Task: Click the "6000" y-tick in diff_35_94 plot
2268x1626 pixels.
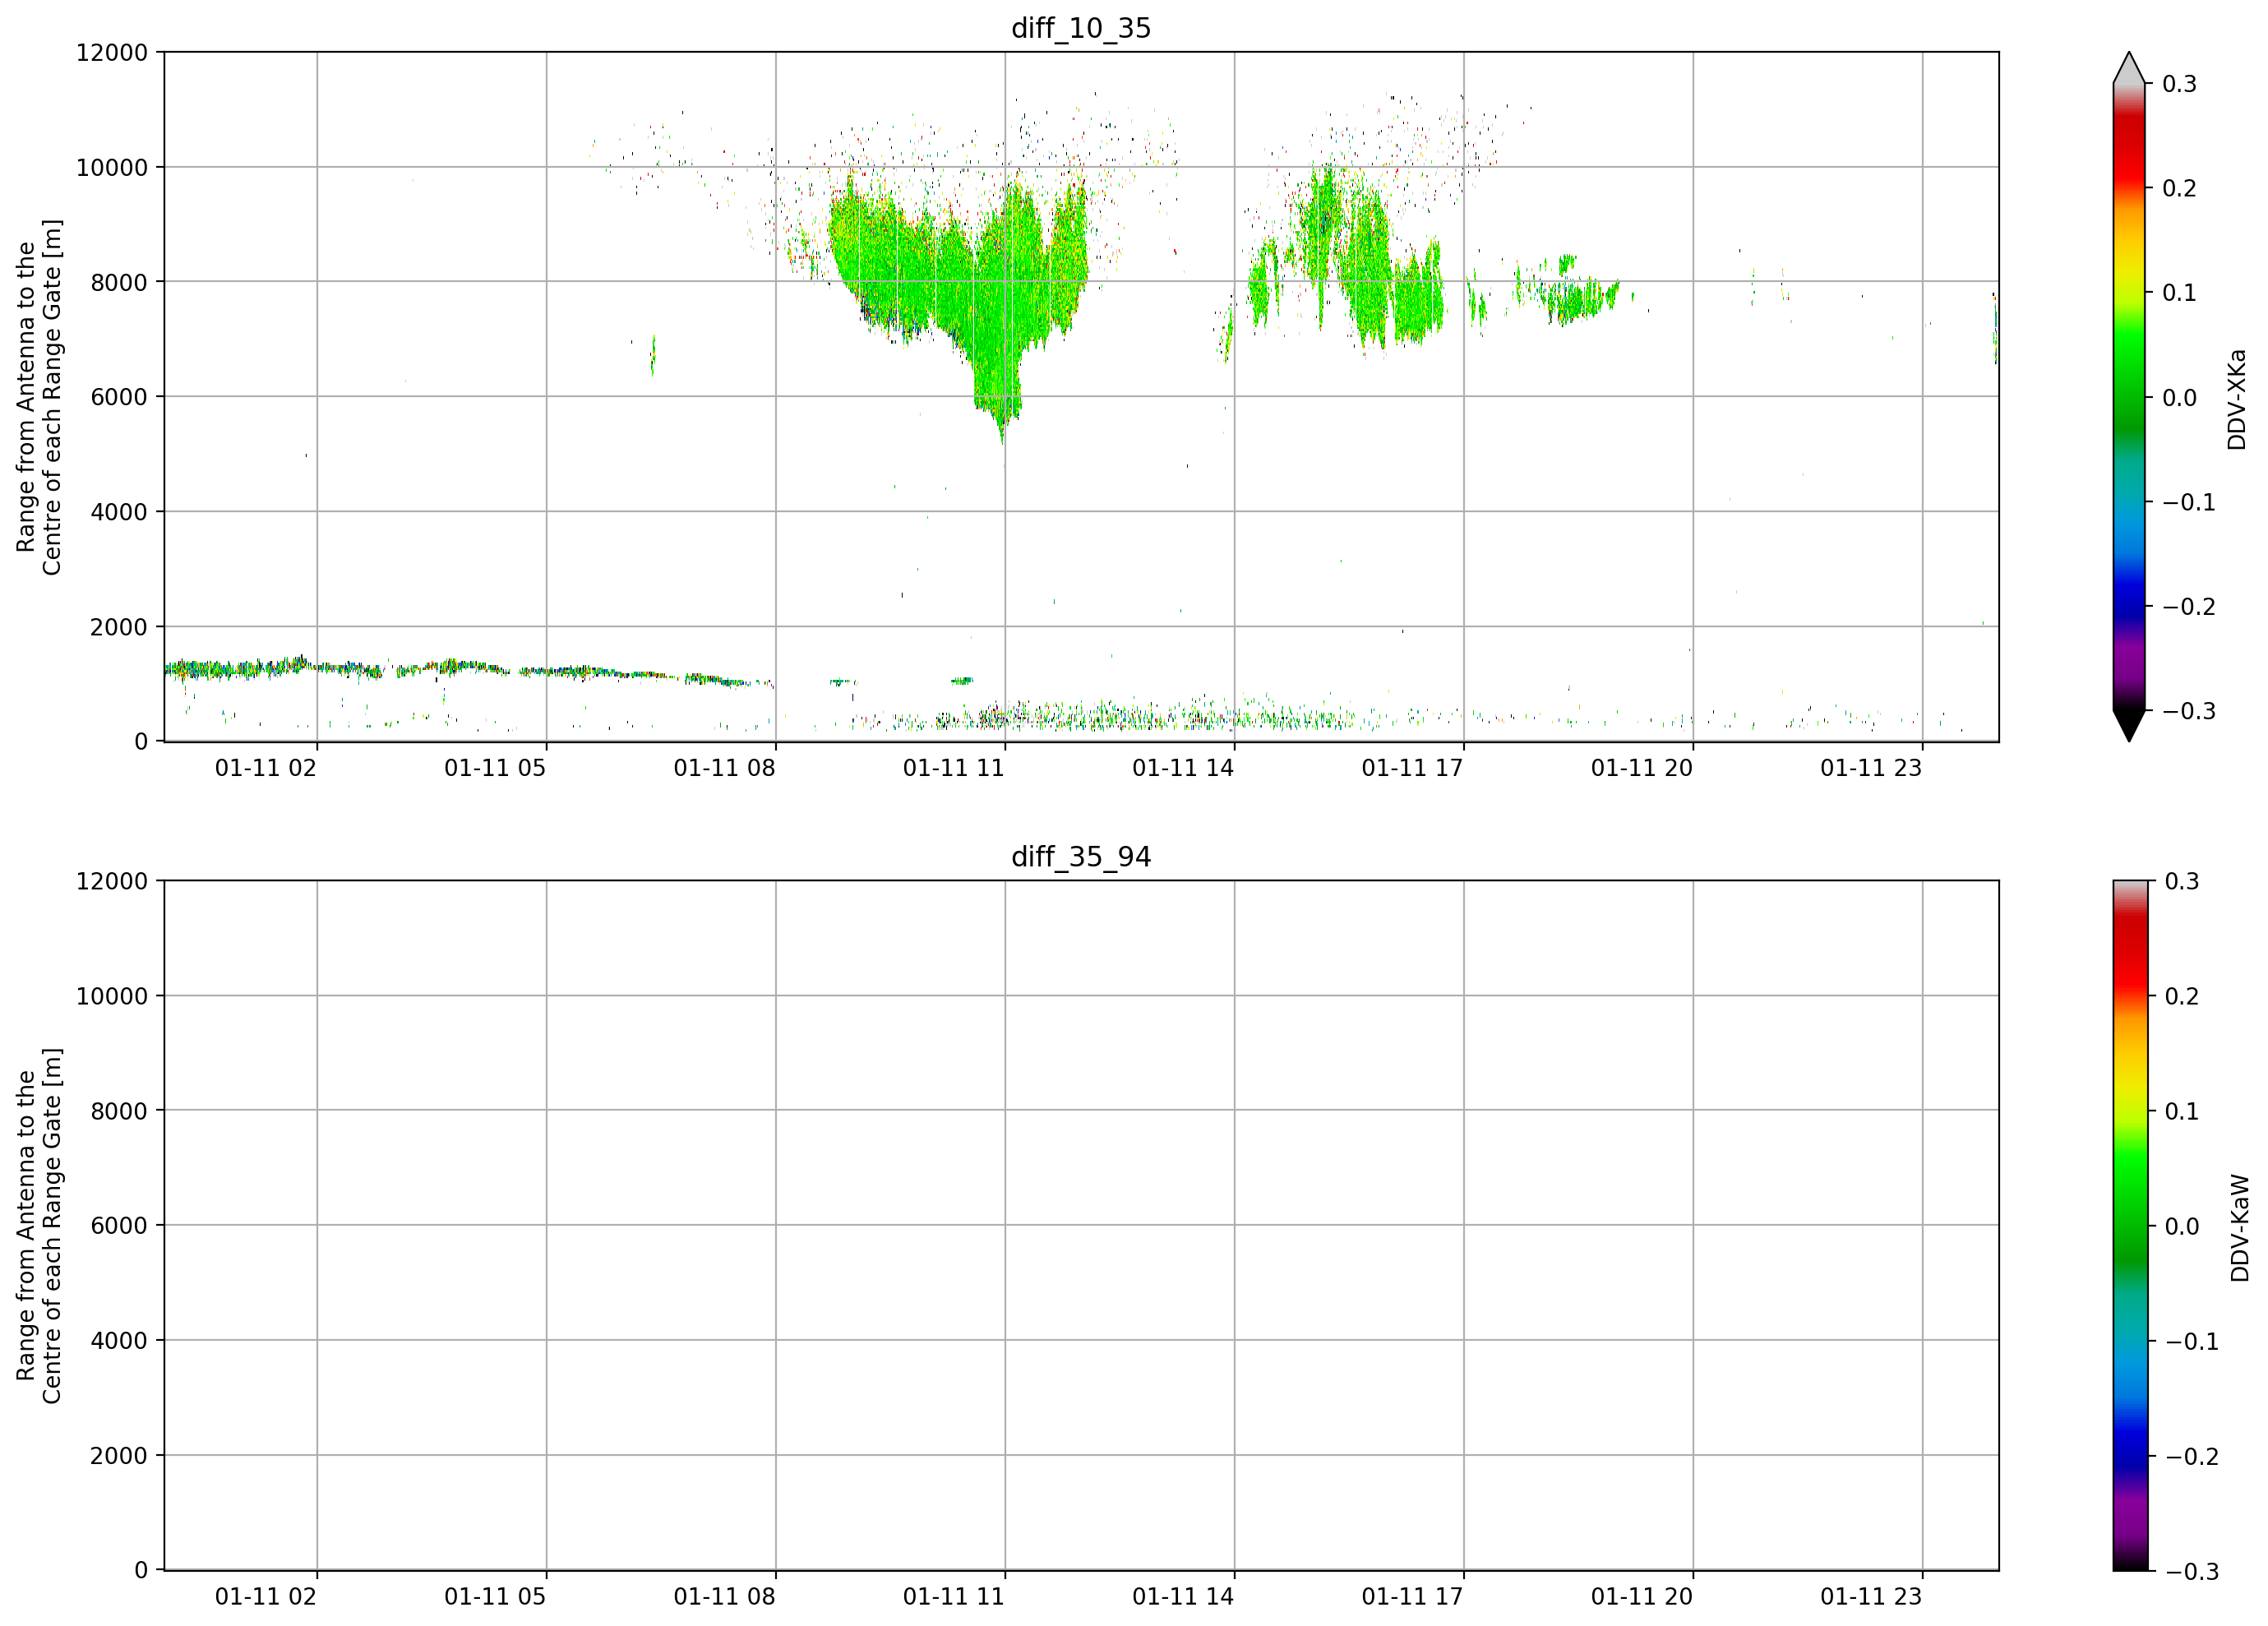Action: [x=119, y=1226]
